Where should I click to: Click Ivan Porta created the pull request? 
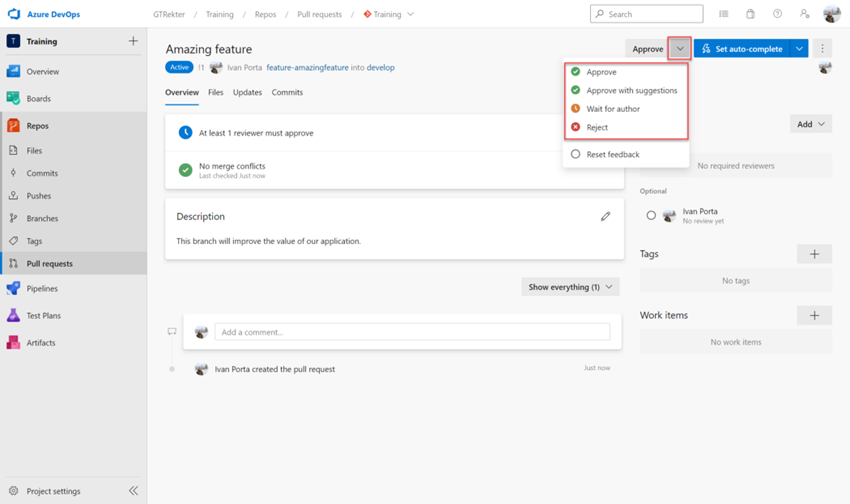[275, 369]
